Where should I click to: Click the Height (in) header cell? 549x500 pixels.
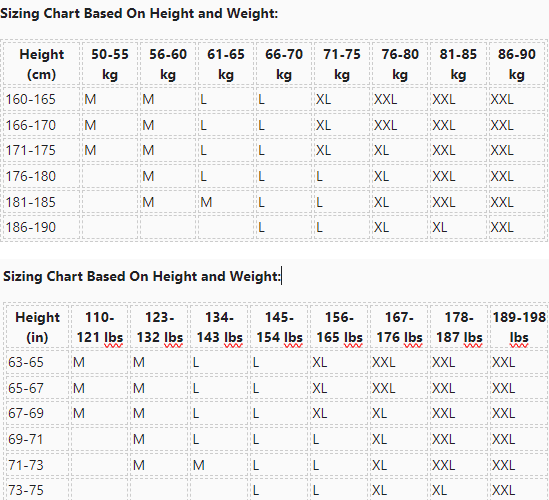(x=37, y=327)
